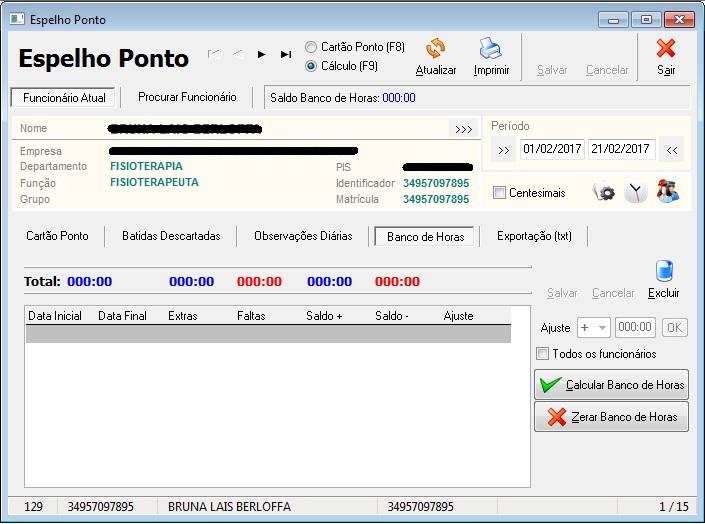Select the Cartão Ponto (F8) radio option
The width and height of the screenshot is (705, 524).
pos(311,47)
